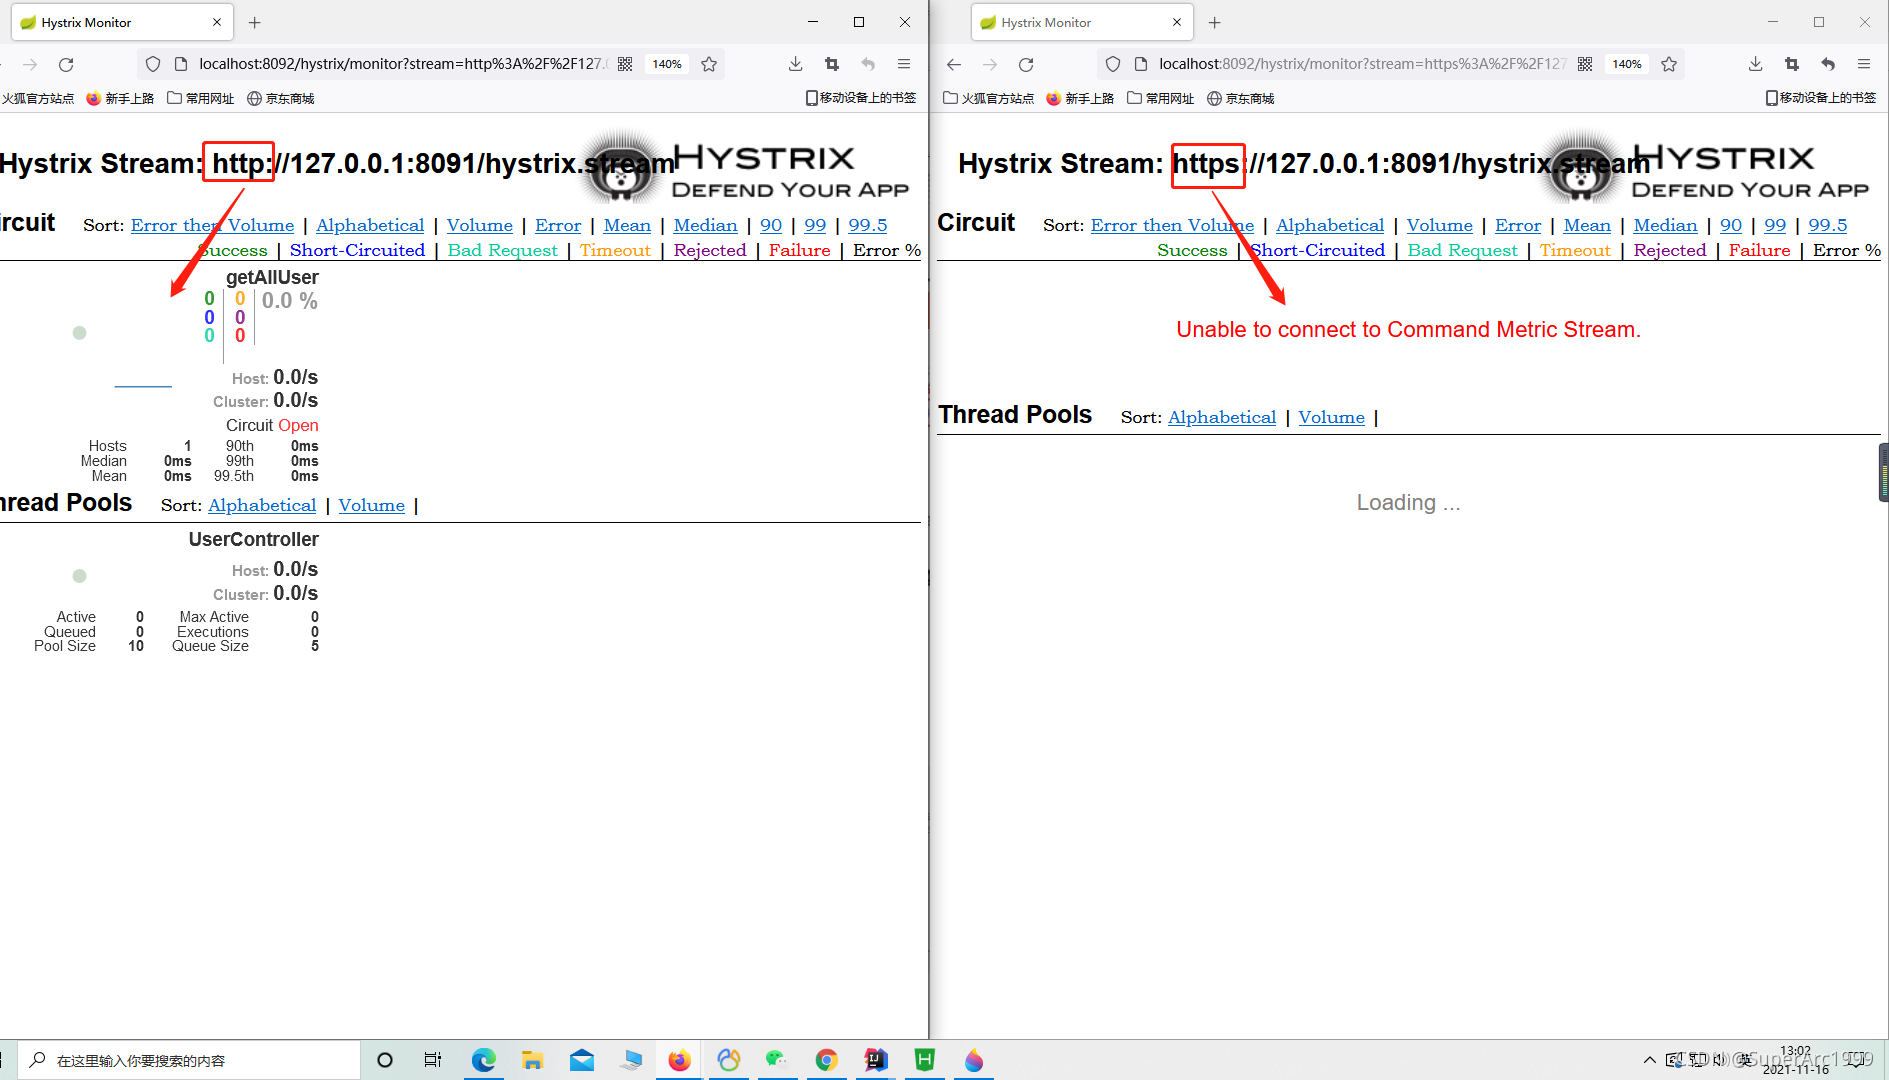Sort thread pools Alphabetical in left window
The width and height of the screenshot is (1889, 1080).
tap(262, 505)
